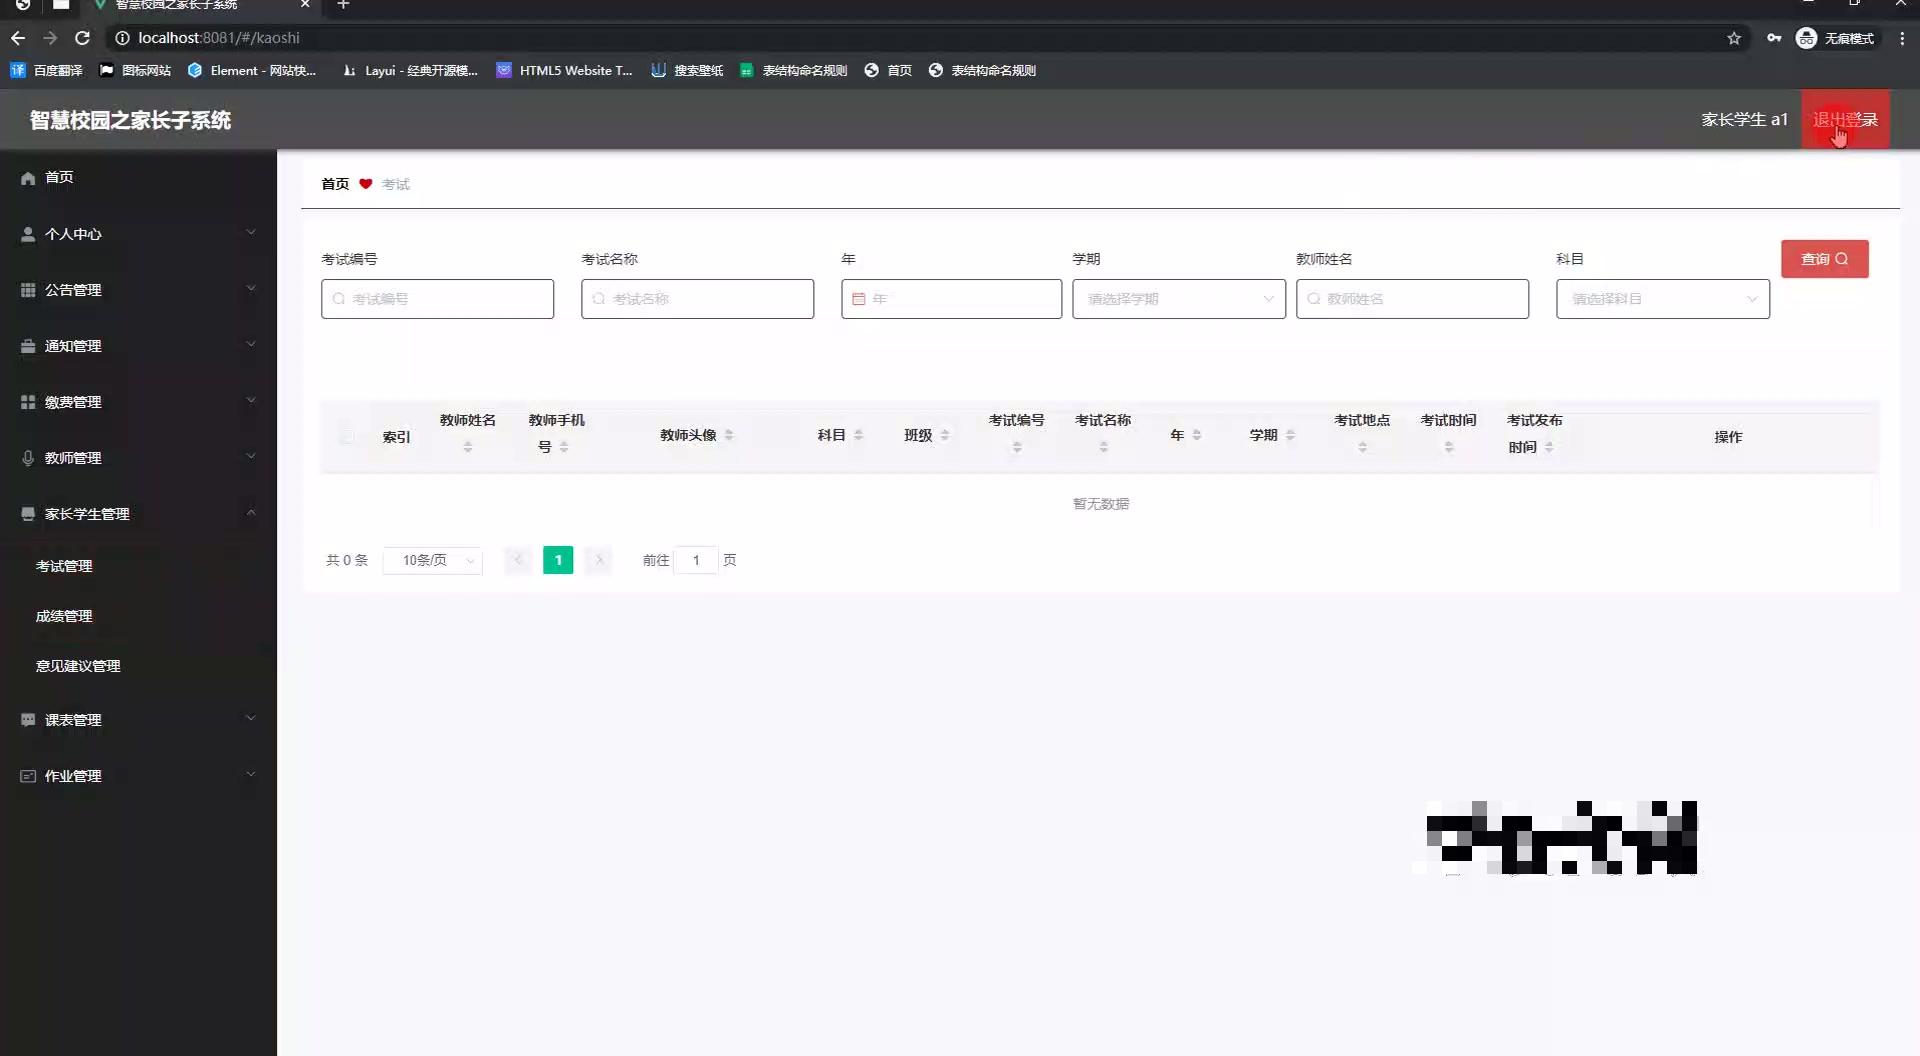This screenshot has height=1056, width=1920.
Task: Sort by 科目 column arrows
Action: (x=858, y=435)
